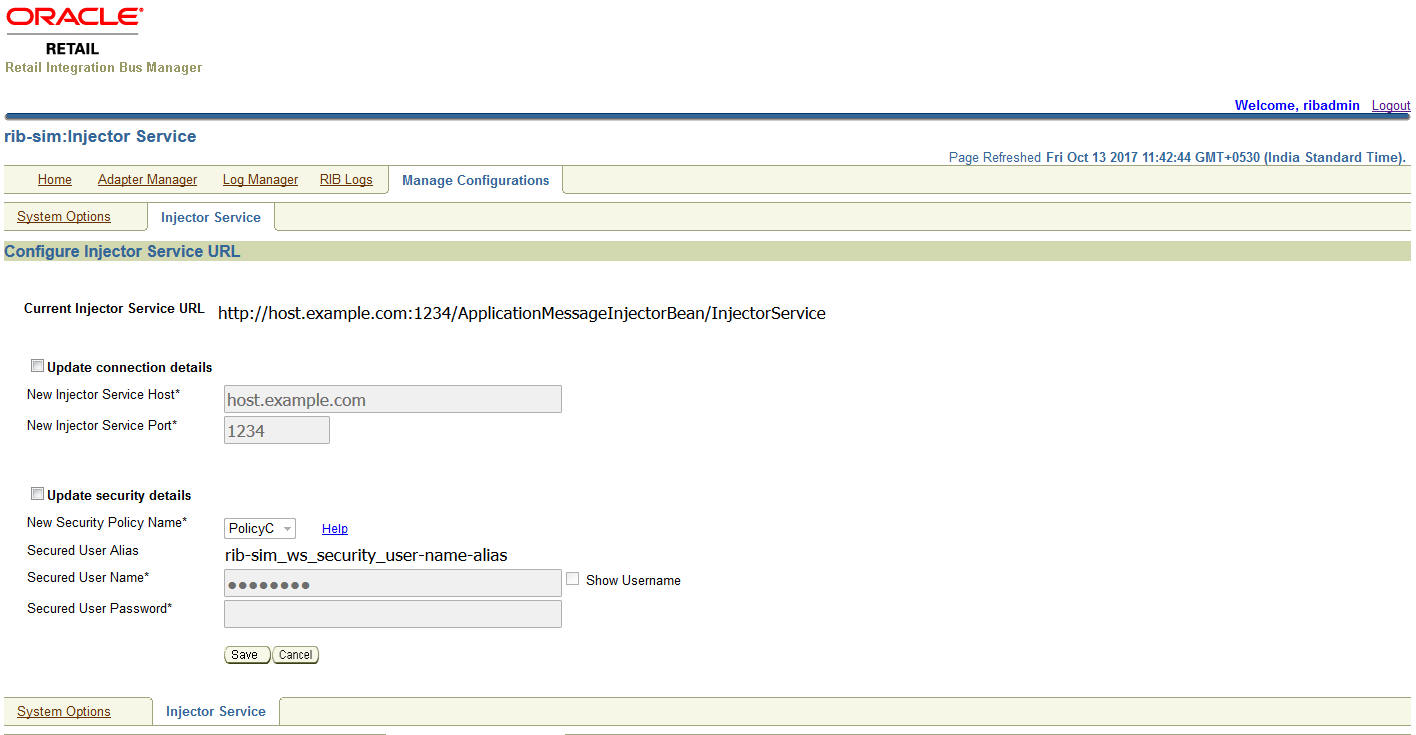Expand the New Security Policy Name dropdown
The image size is (1416, 735).
[260, 528]
